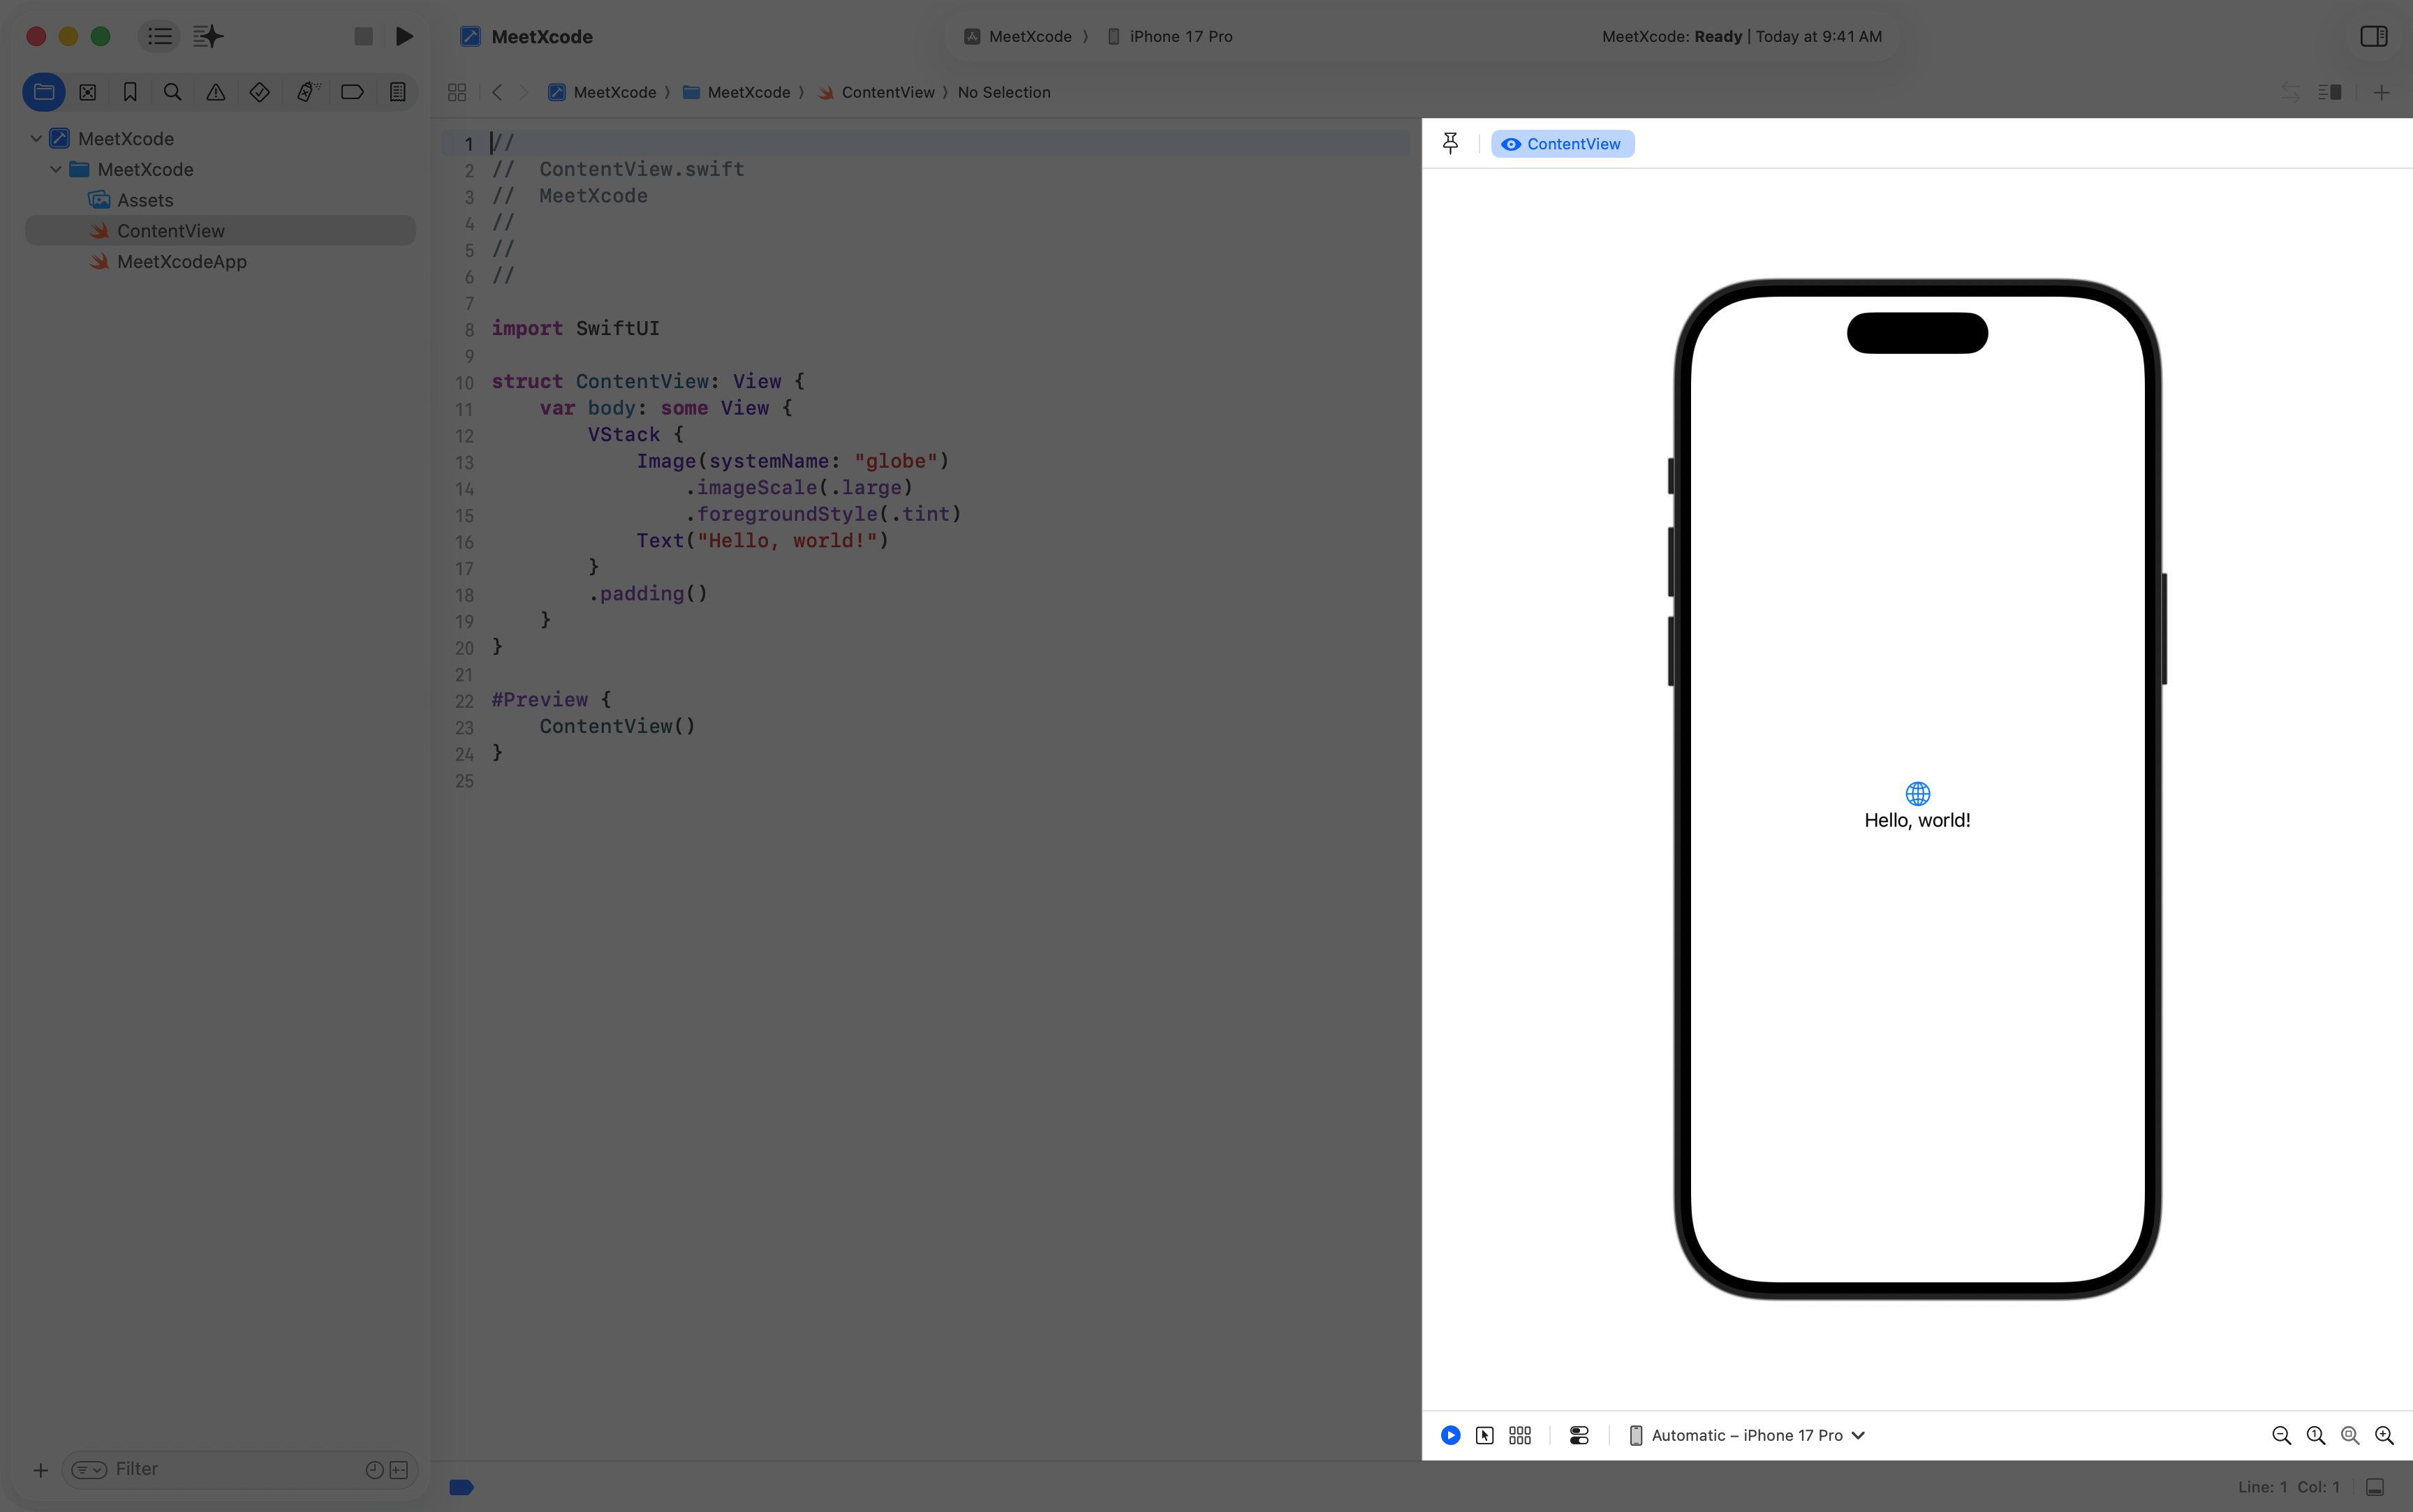Viewport: 2413px width, 1512px height.
Task: Enable selectable preview mode with cursor icon
Action: 1484,1434
